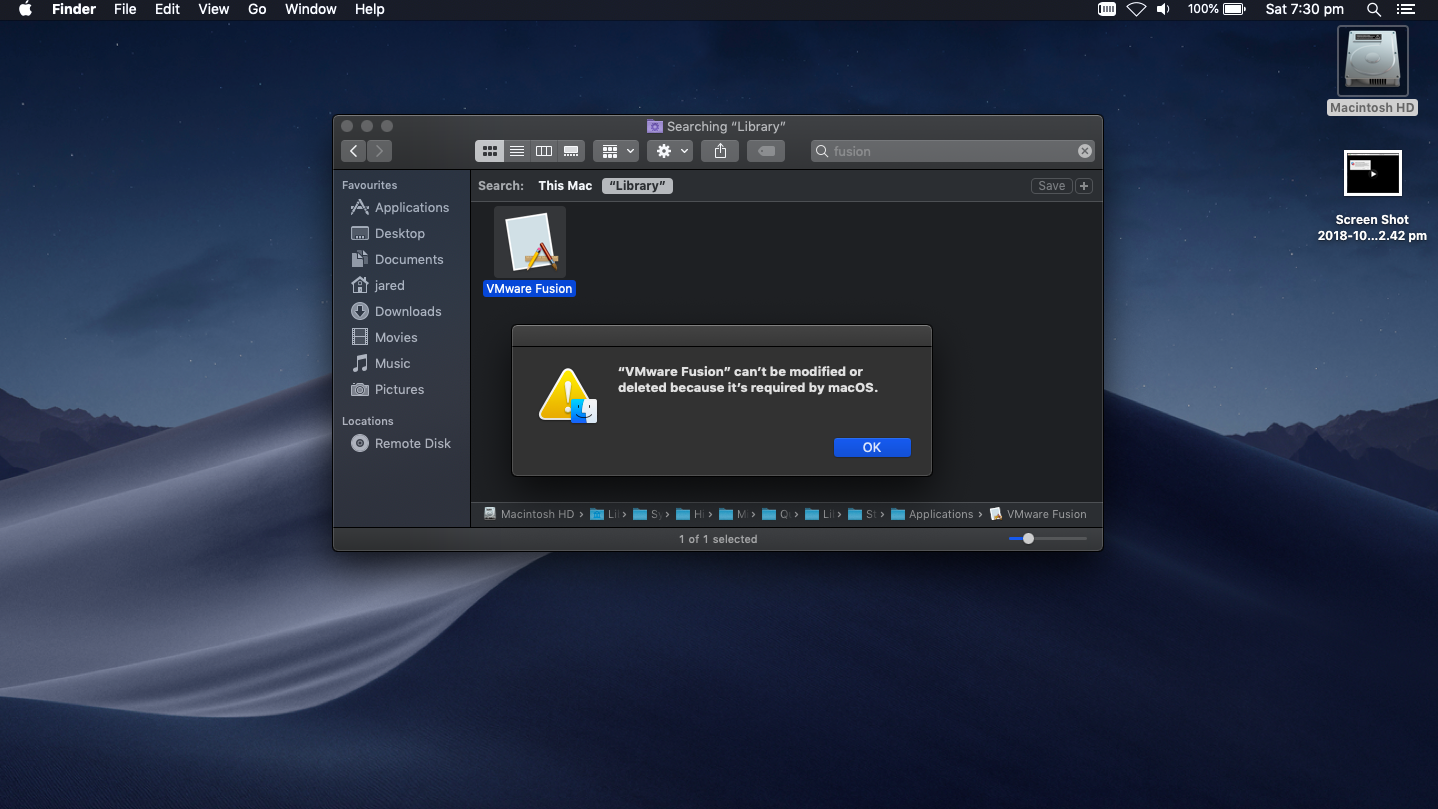
Task: Click the volume icon in menu bar
Action: pyautogui.click(x=1164, y=9)
